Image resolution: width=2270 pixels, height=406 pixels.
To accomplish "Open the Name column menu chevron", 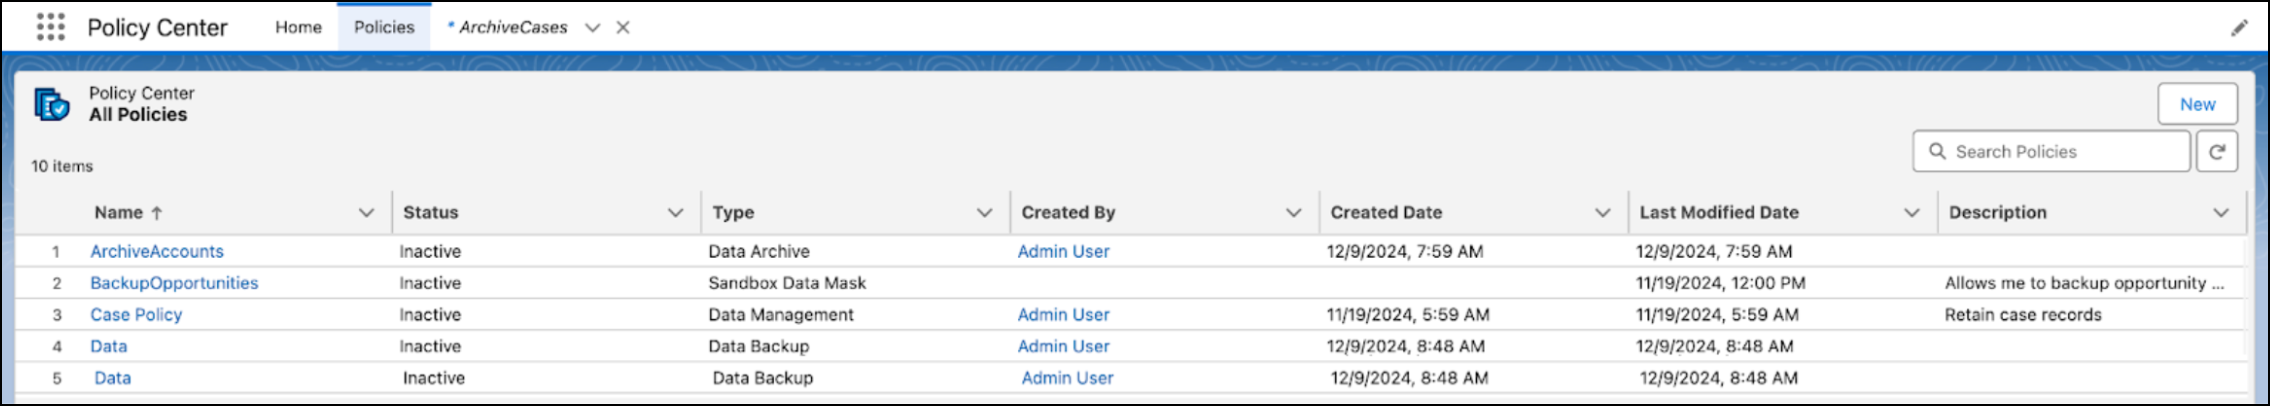I will (x=366, y=213).
